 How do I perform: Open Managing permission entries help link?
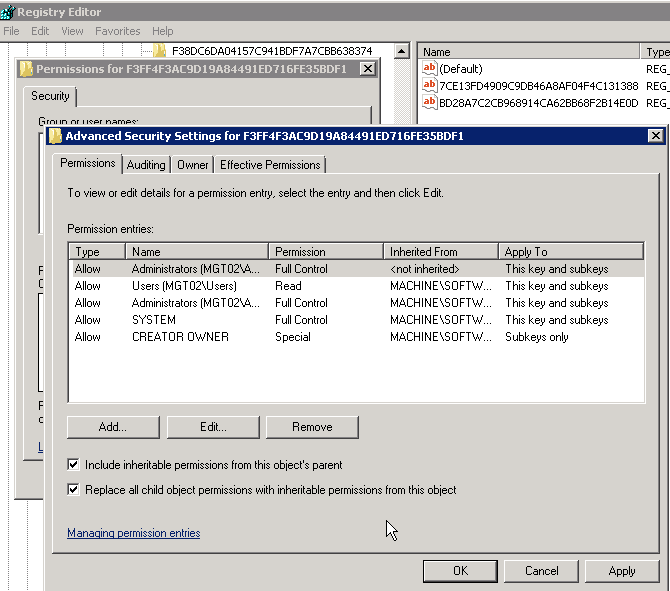click(134, 533)
